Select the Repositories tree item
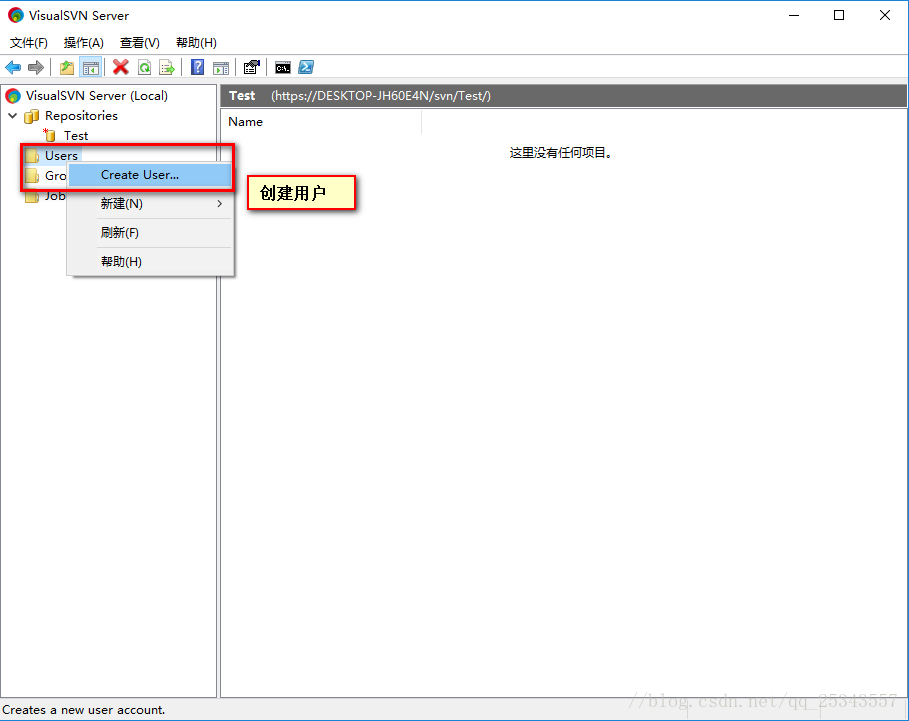This screenshot has height=721, width=909. 81,116
